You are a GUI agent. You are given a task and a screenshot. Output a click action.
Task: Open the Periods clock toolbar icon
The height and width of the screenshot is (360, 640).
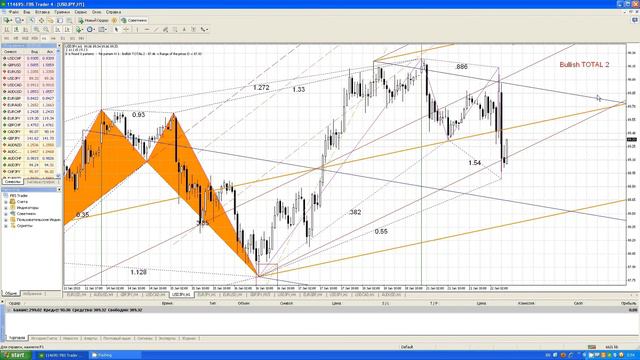coord(89,29)
